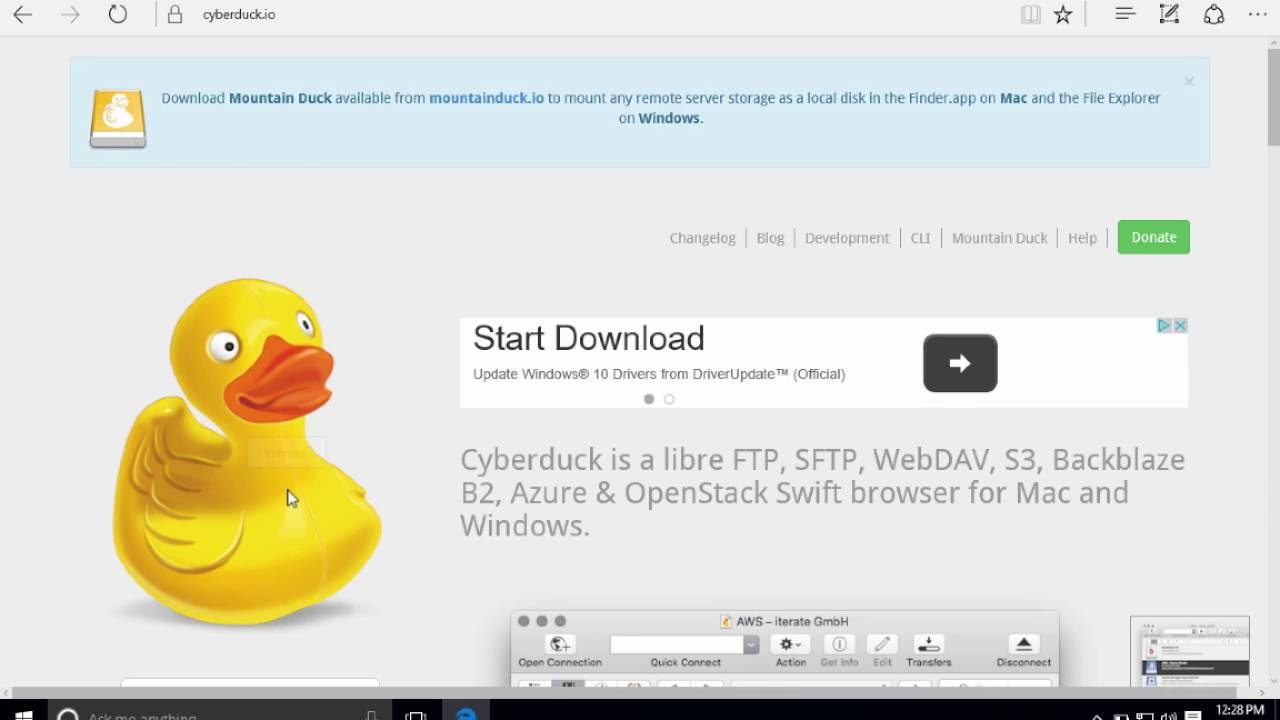The image size is (1280, 720).
Task: Go back to the previous page
Action: [22, 14]
